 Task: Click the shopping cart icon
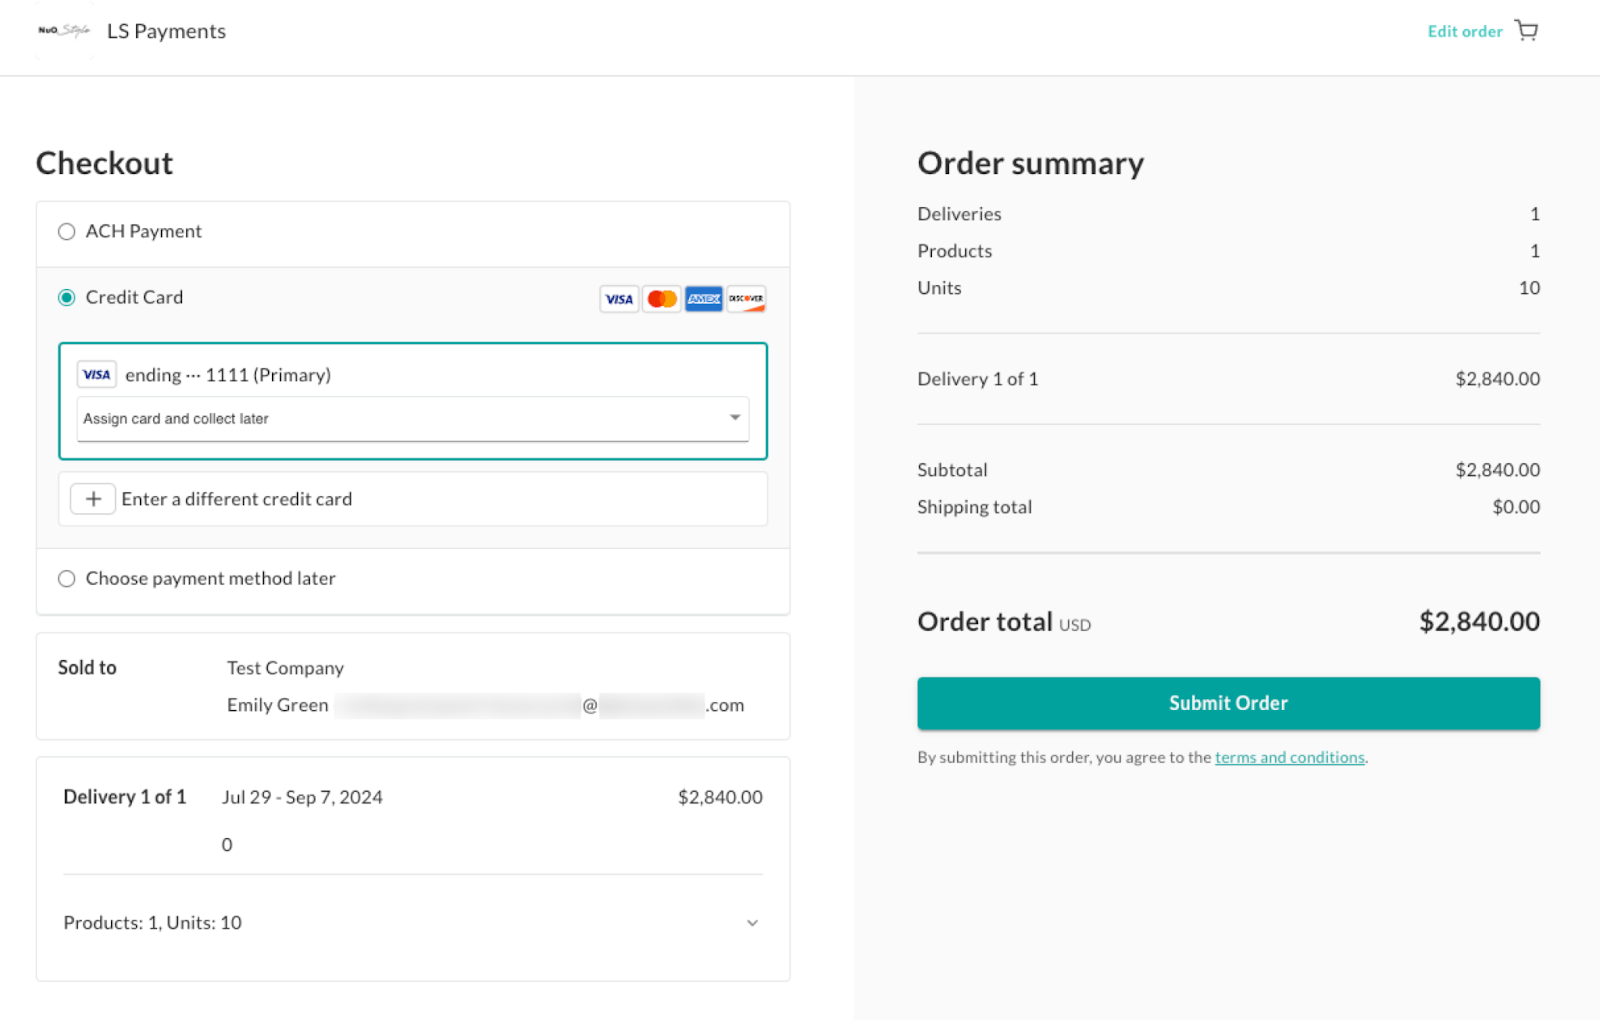[1526, 31]
